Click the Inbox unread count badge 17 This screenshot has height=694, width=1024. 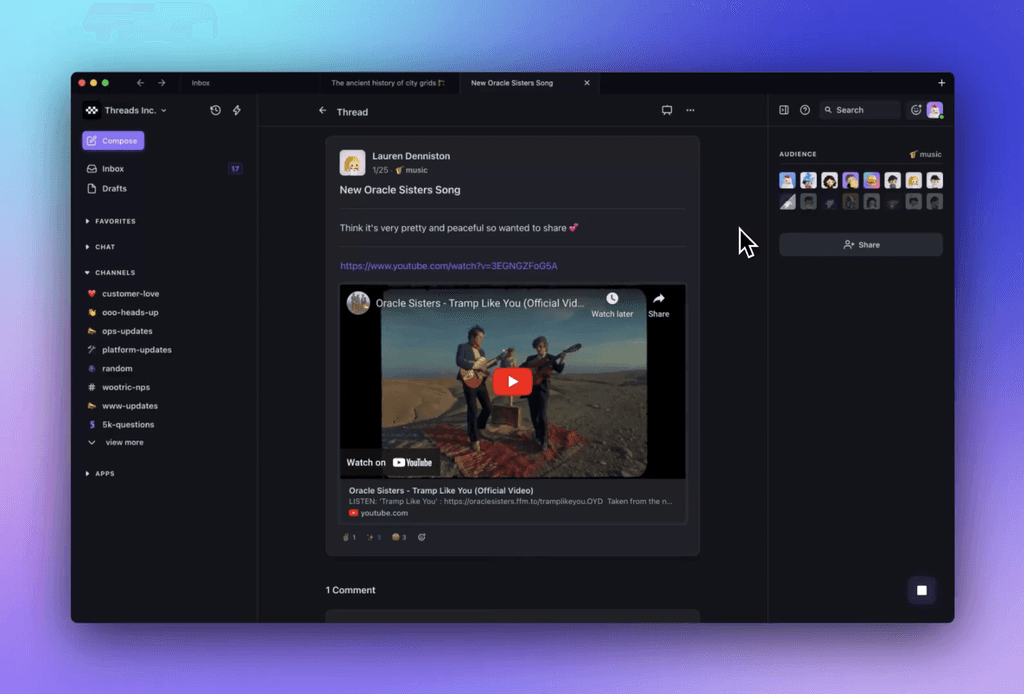pyautogui.click(x=235, y=168)
